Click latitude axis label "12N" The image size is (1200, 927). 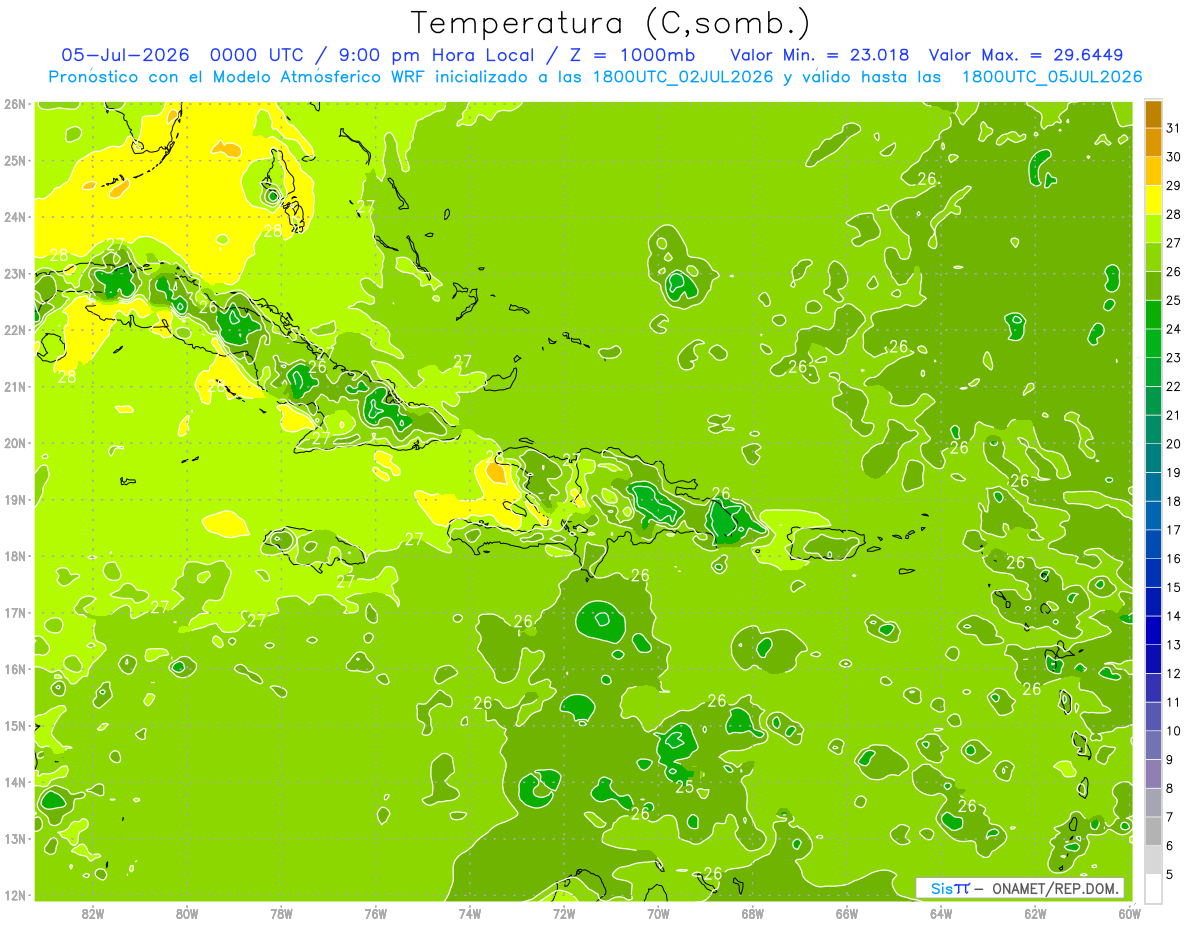point(14,895)
